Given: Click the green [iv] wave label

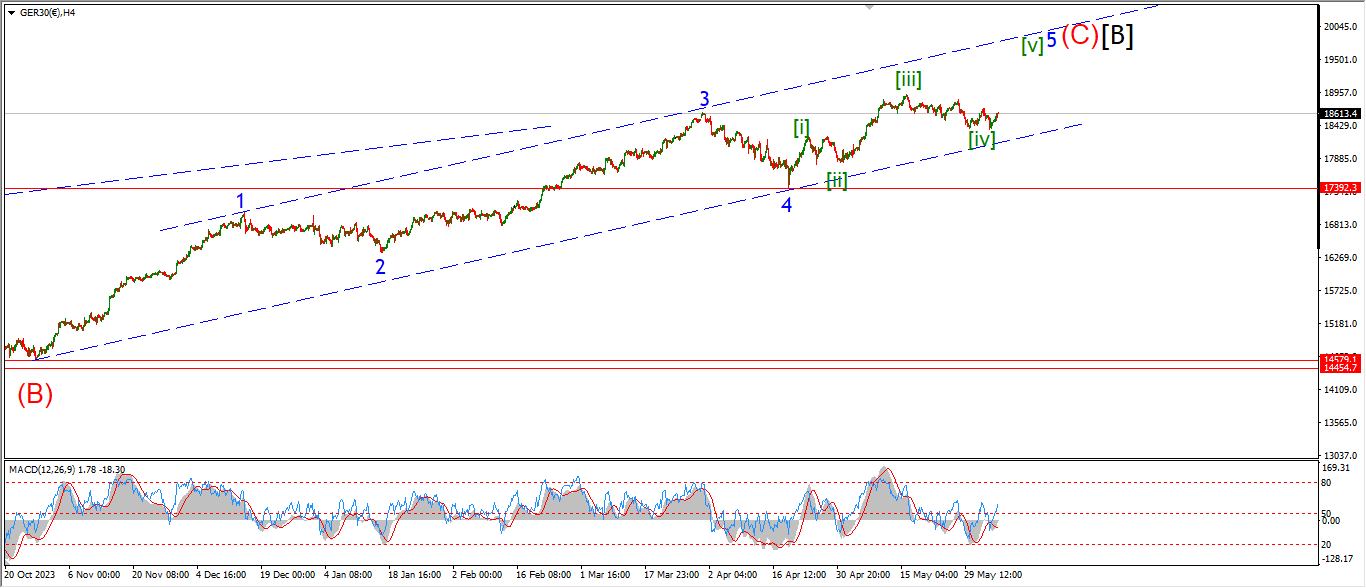Looking at the screenshot, I should click(982, 139).
